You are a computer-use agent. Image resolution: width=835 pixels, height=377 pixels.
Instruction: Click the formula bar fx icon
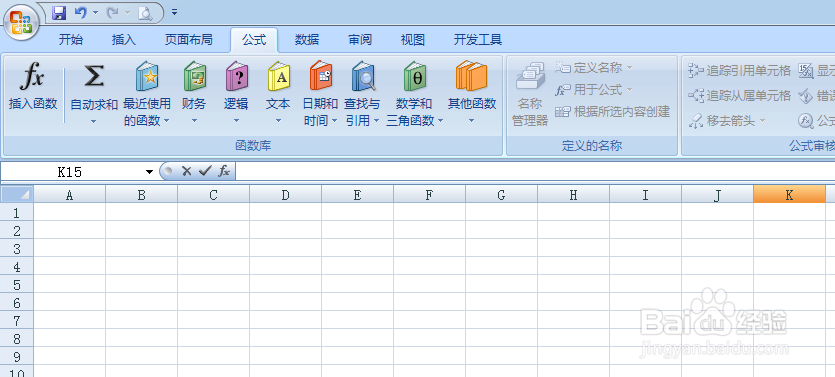[224, 171]
